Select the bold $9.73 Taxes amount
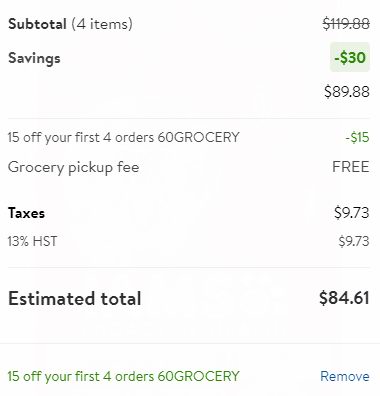The width and height of the screenshot is (380, 396). click(352, 213)
